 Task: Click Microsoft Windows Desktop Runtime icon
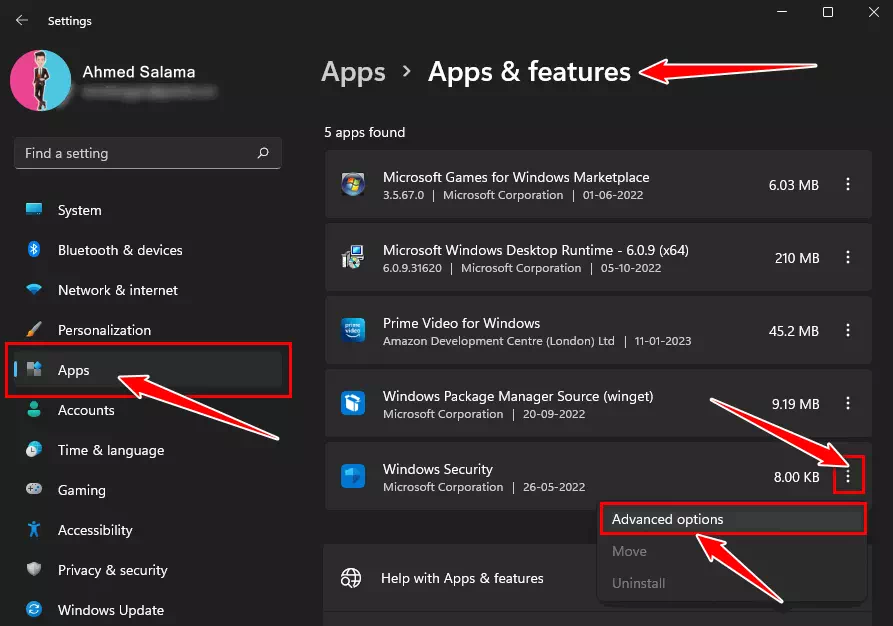point(353,257)
